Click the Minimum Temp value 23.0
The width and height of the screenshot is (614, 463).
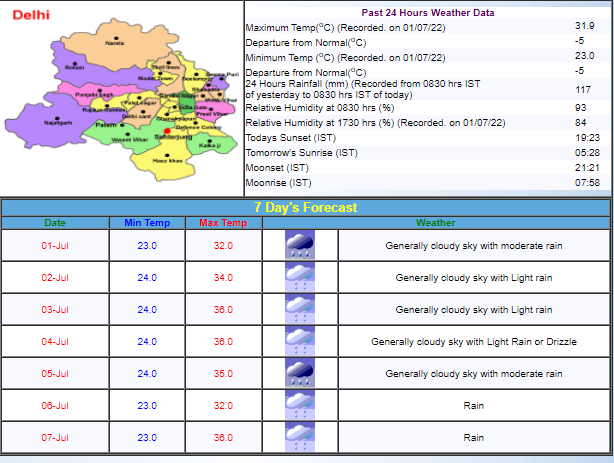coord(585,56)
